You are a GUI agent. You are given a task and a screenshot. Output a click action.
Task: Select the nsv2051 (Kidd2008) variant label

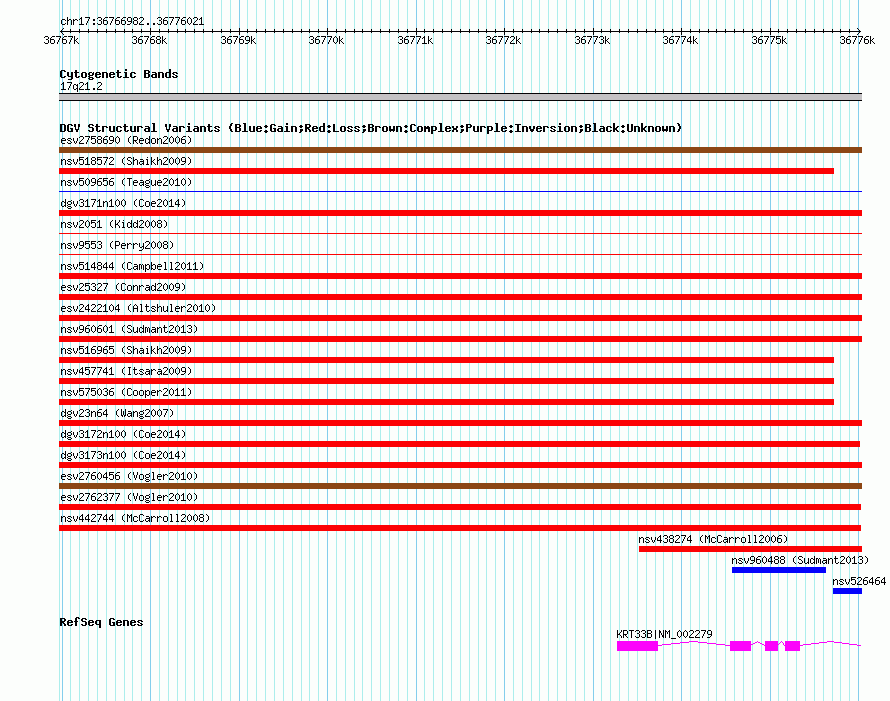(114, 224)
